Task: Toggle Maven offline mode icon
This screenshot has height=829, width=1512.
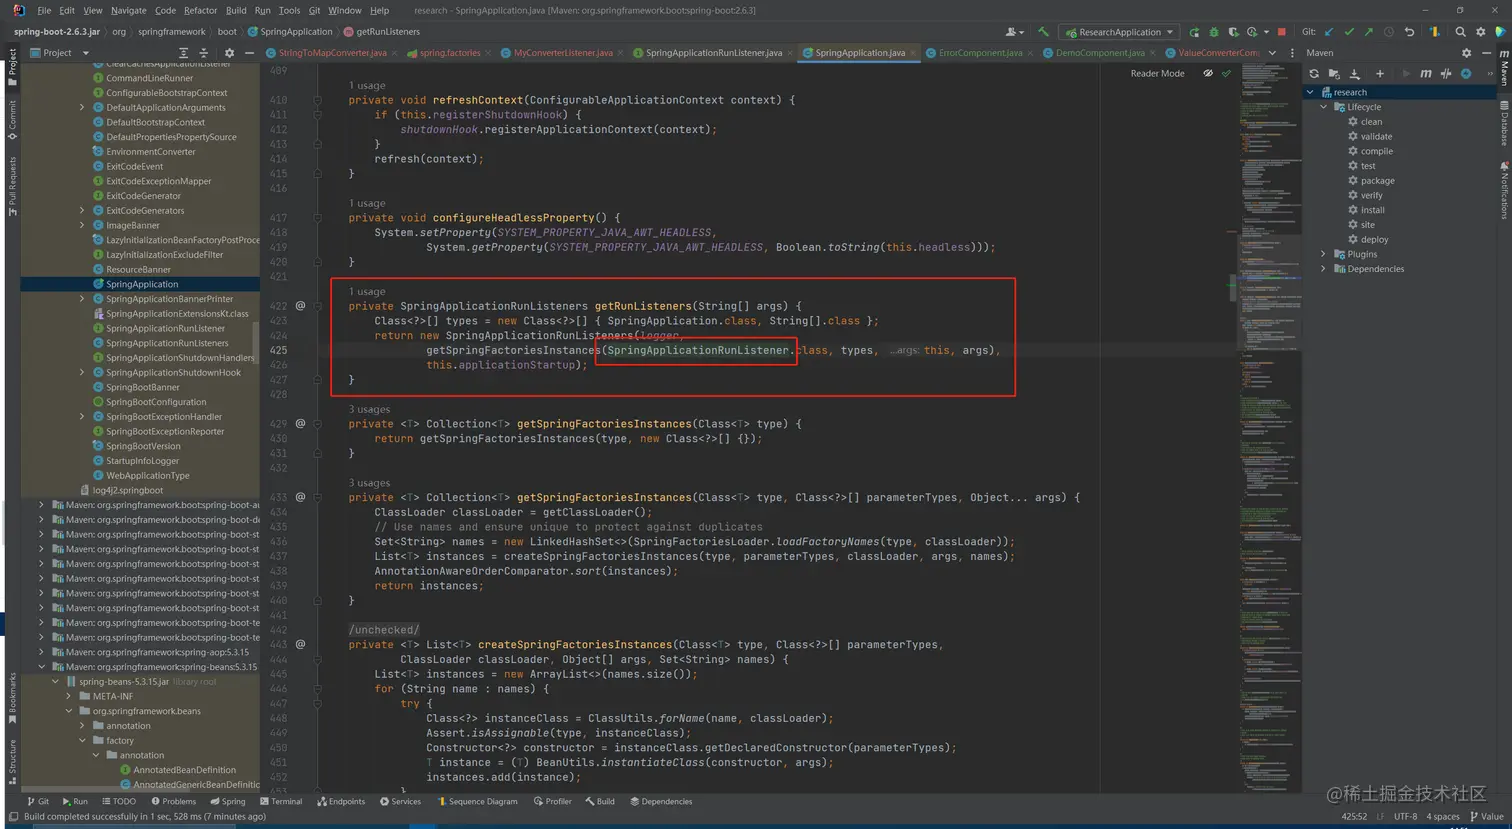Action: [1446, 73]
